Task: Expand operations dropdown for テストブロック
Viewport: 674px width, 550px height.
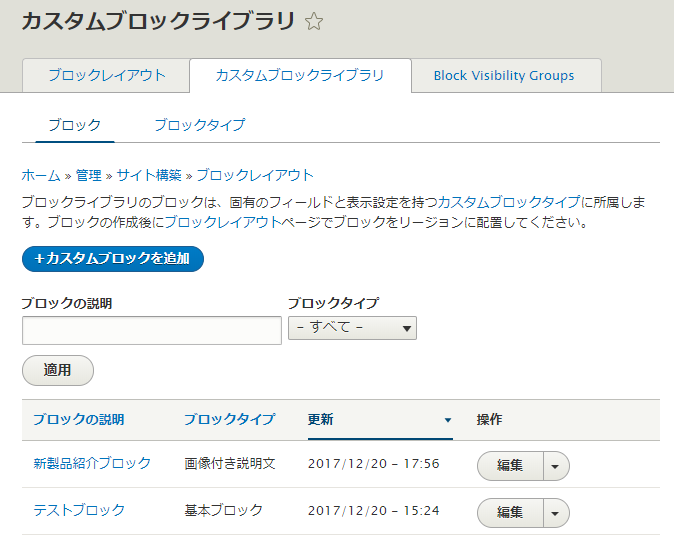Action: click(x=556, y=512)
